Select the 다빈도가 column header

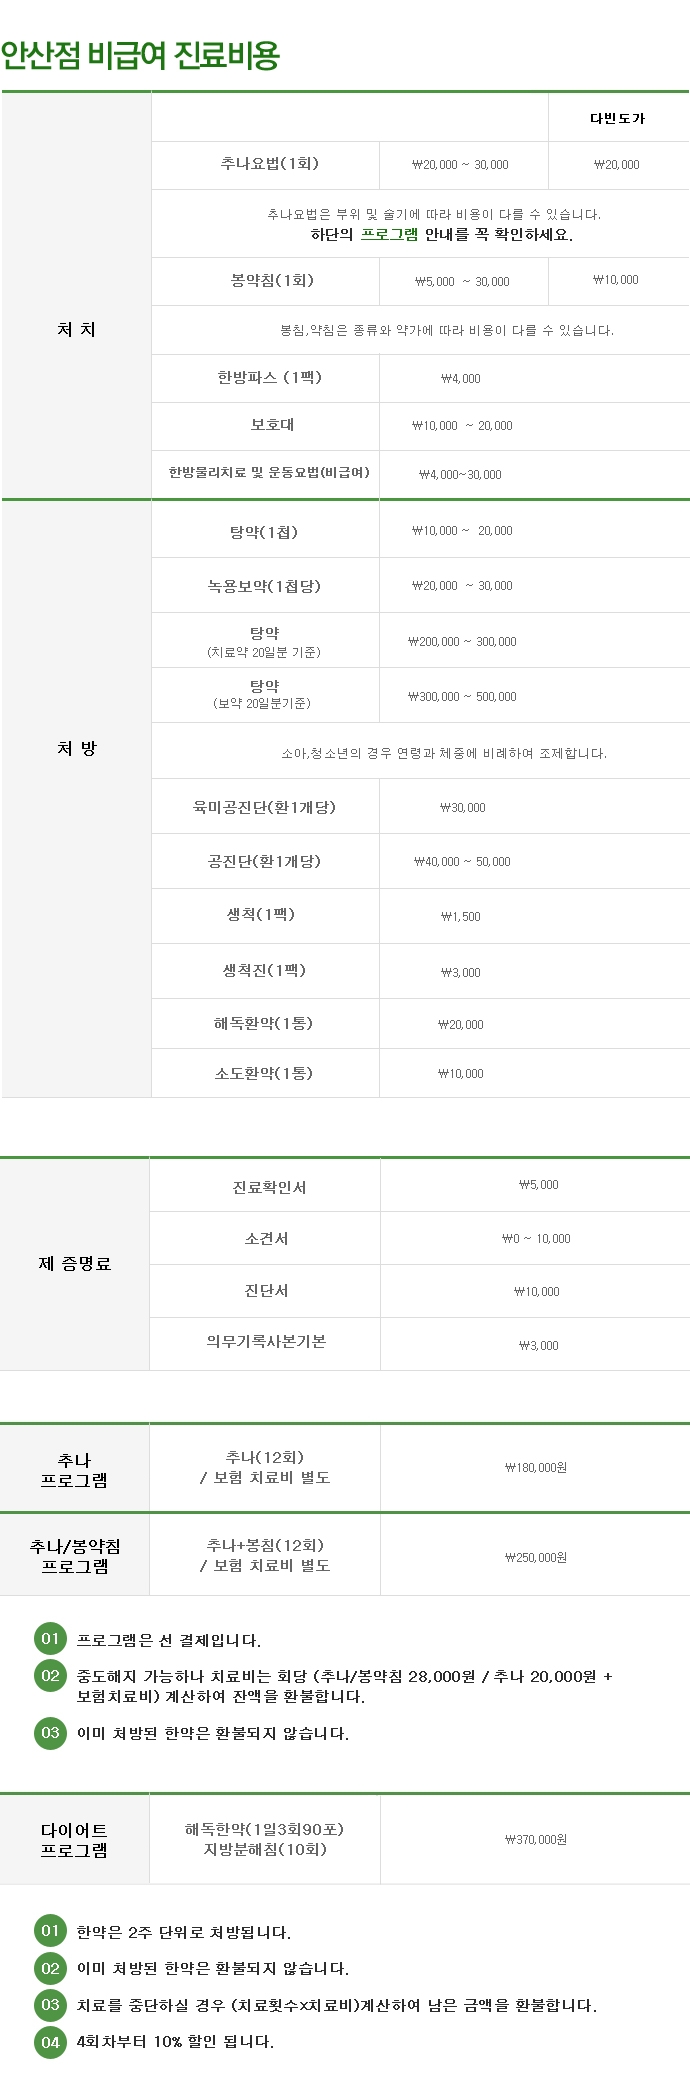(x=617, y=118)
